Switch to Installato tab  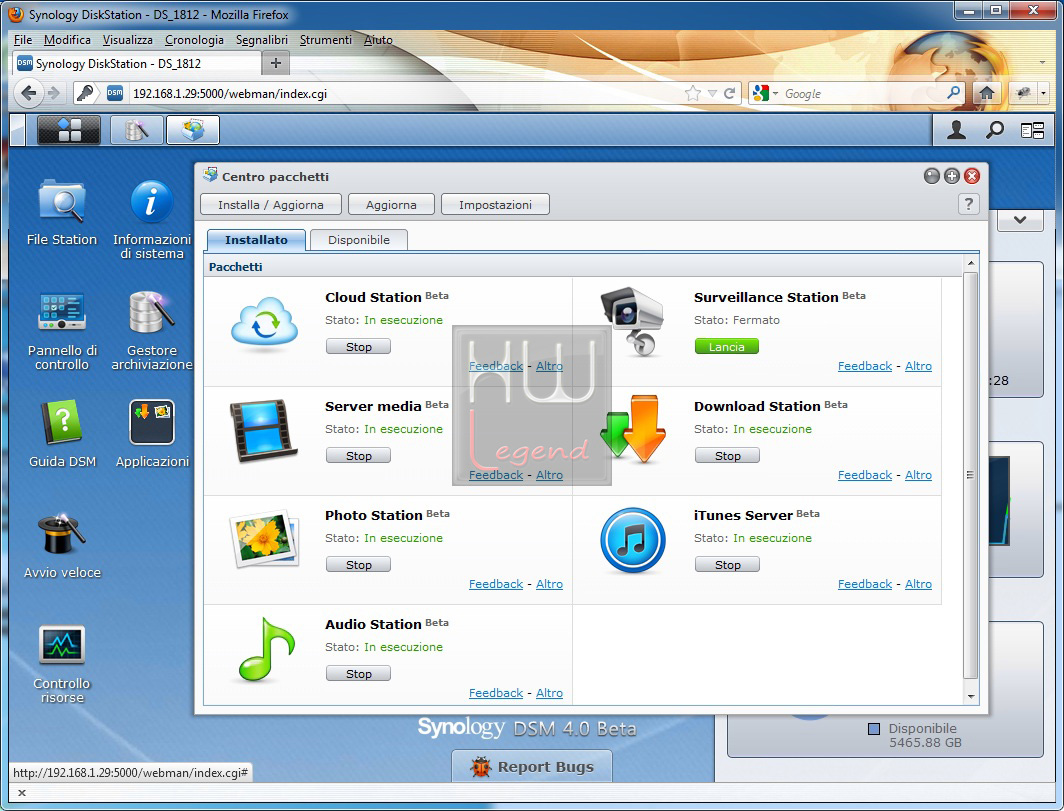click(256, 240)
